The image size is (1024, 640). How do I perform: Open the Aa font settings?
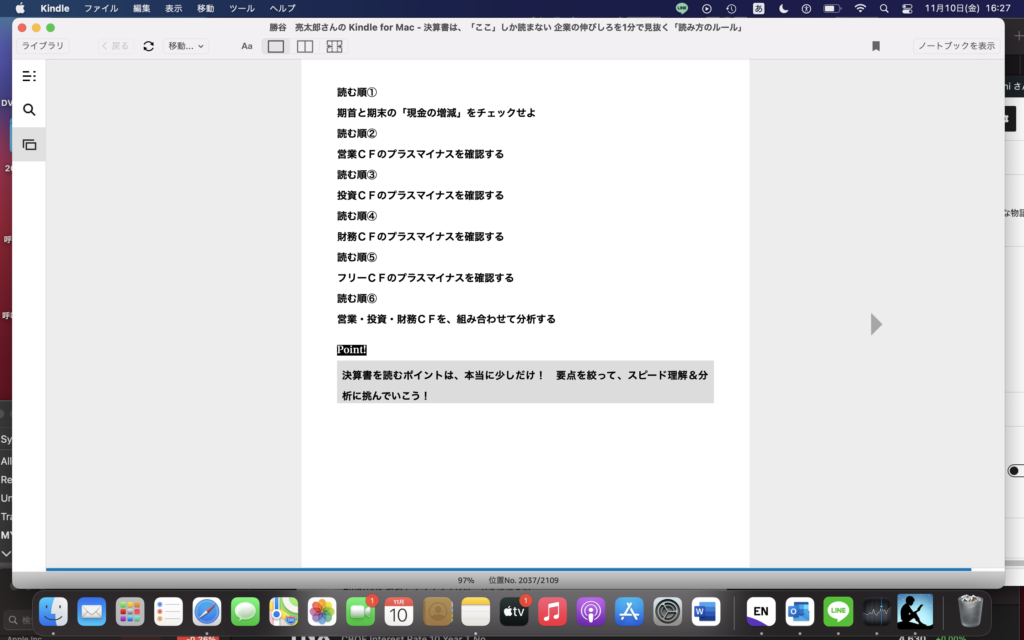point(247,46)
